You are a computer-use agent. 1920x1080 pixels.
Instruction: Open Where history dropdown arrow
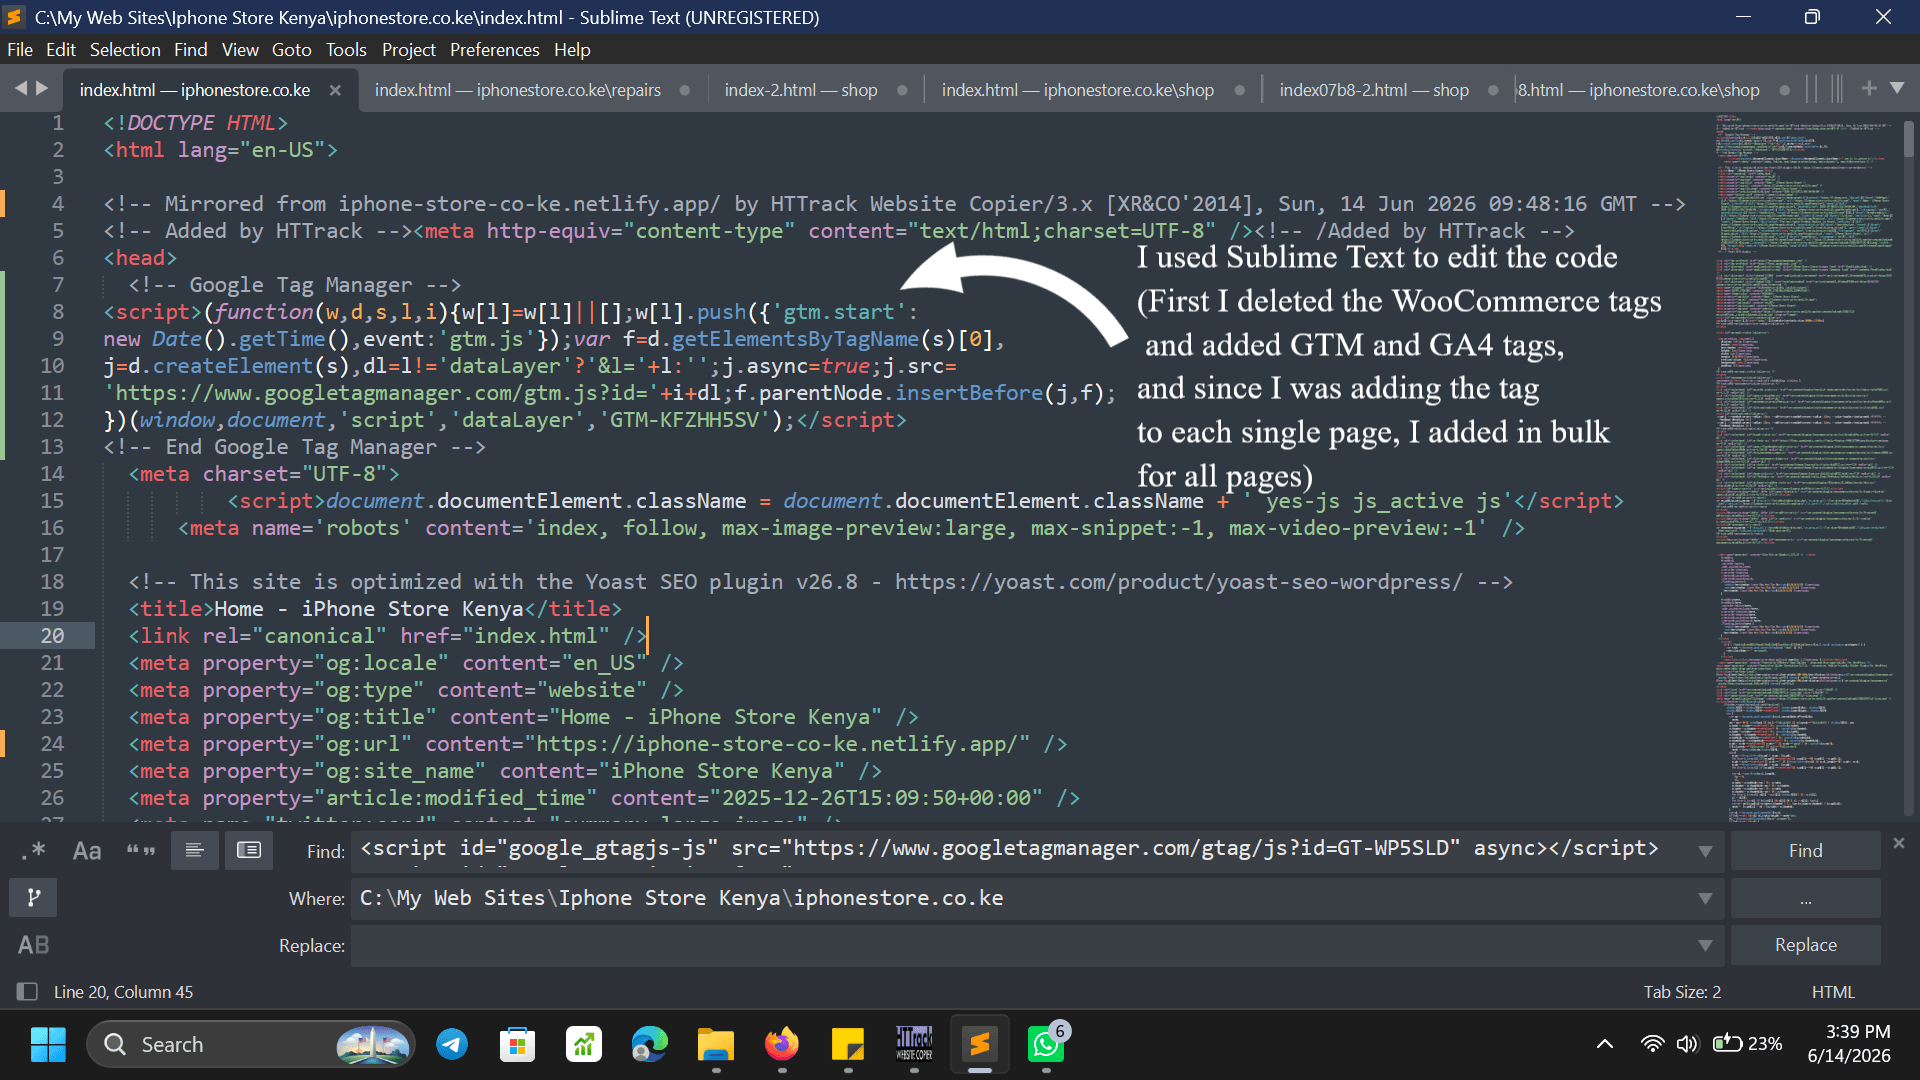(1705, 898)
